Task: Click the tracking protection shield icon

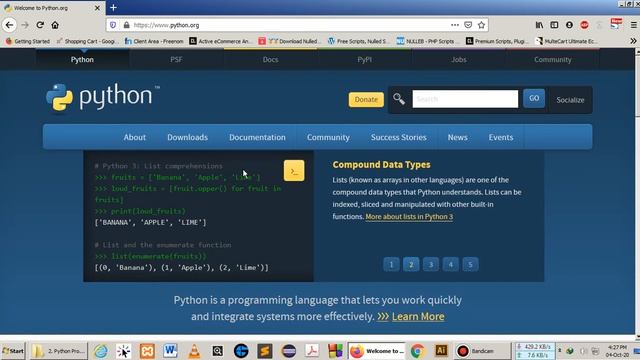Action: [113, 25]
